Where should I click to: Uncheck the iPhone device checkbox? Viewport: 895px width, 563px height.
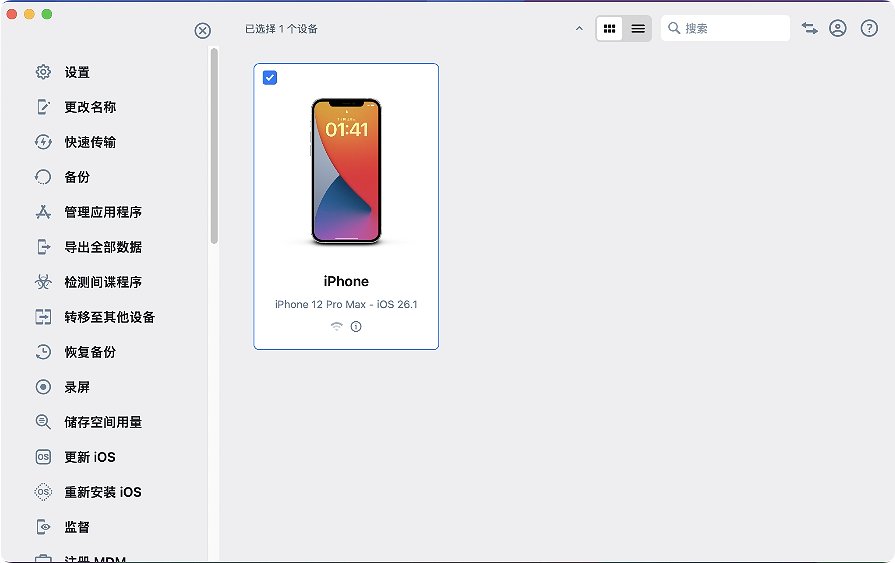270,78
